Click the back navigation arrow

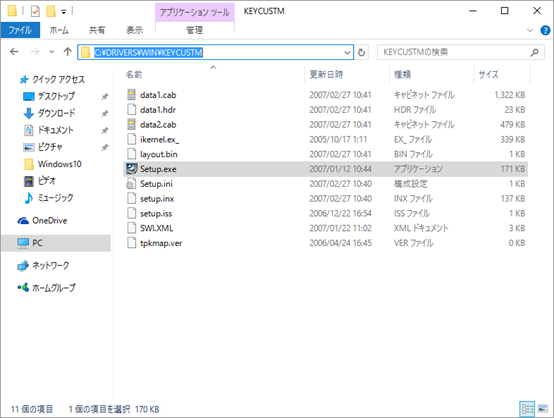(14, 52)
